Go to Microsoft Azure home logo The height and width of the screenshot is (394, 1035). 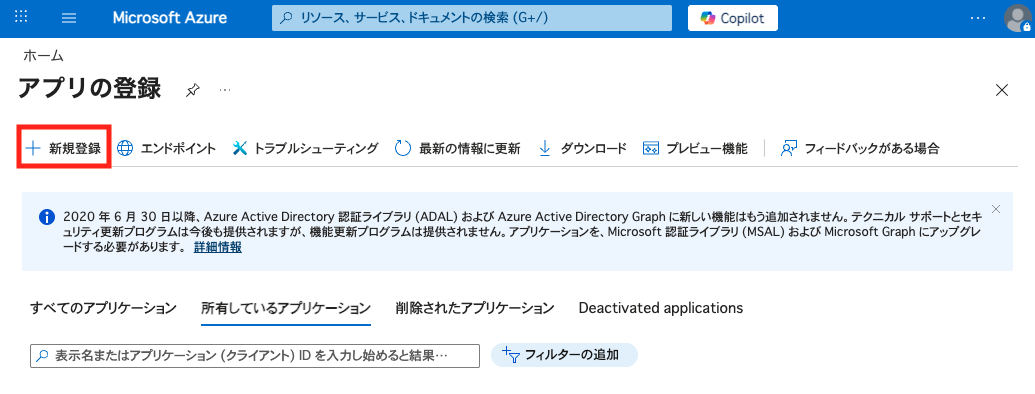point(170,18)
